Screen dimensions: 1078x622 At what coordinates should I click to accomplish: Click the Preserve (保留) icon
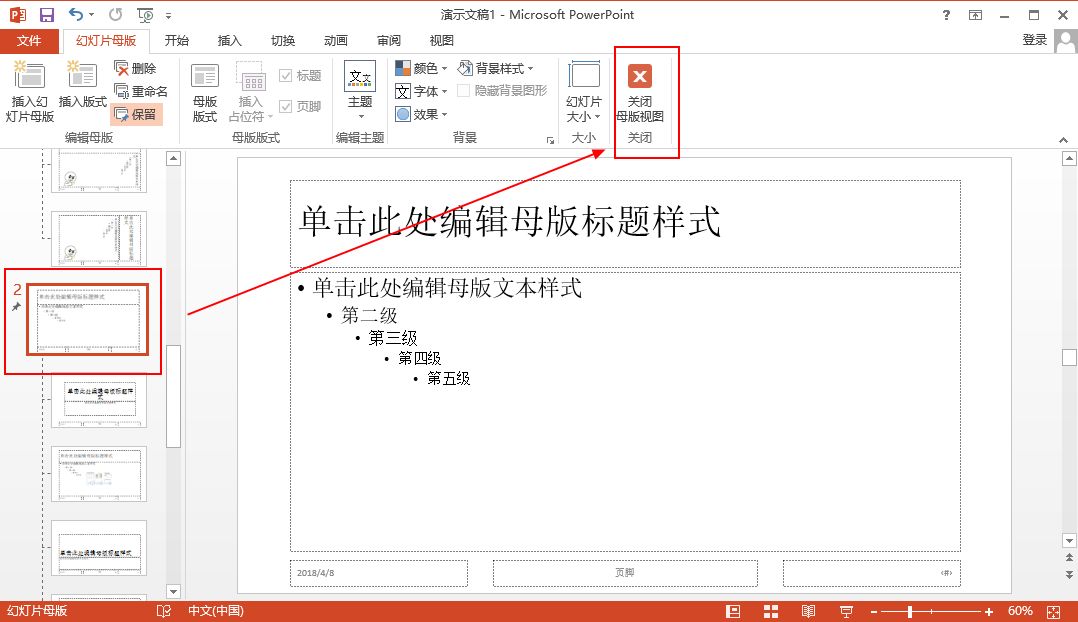[122, 114]
